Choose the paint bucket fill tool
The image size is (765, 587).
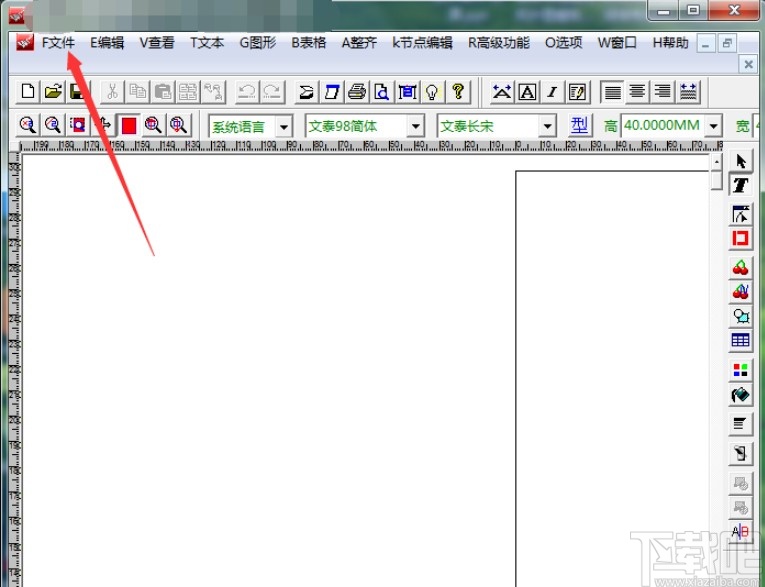click(x=740, y=394)
